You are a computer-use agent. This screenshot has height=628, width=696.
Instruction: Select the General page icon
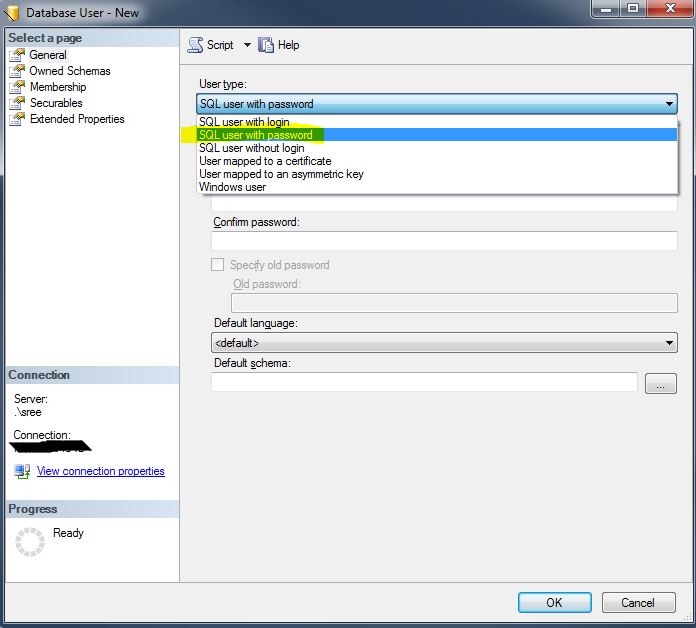tap(17, 55)
